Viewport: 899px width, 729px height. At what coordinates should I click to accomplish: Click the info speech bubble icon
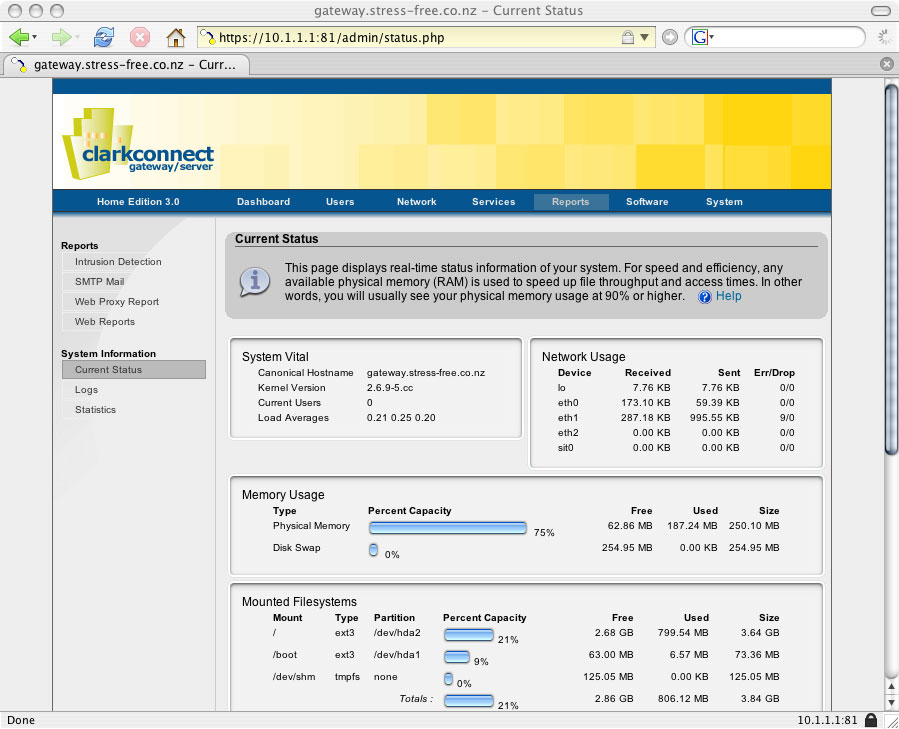pyautogui.click(x=255, y=282)
